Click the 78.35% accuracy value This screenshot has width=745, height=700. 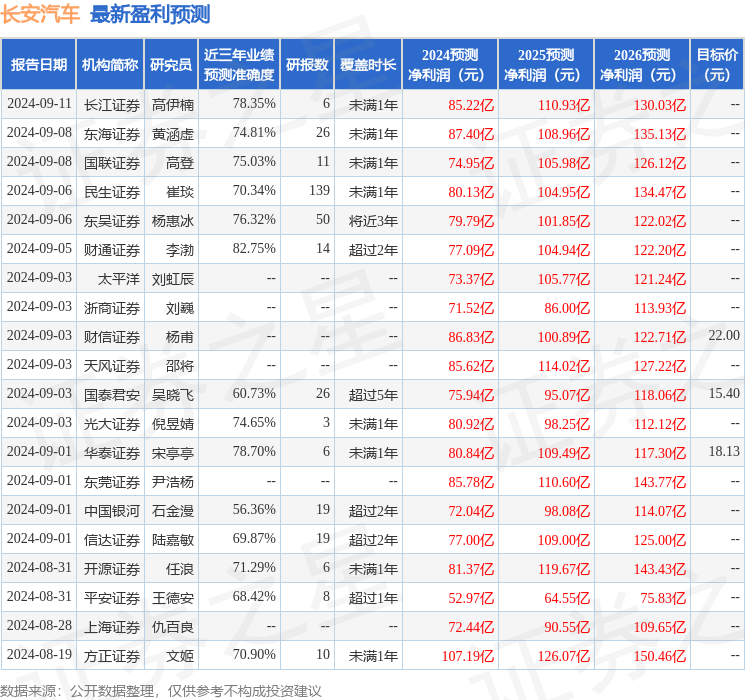pos(254,103)
